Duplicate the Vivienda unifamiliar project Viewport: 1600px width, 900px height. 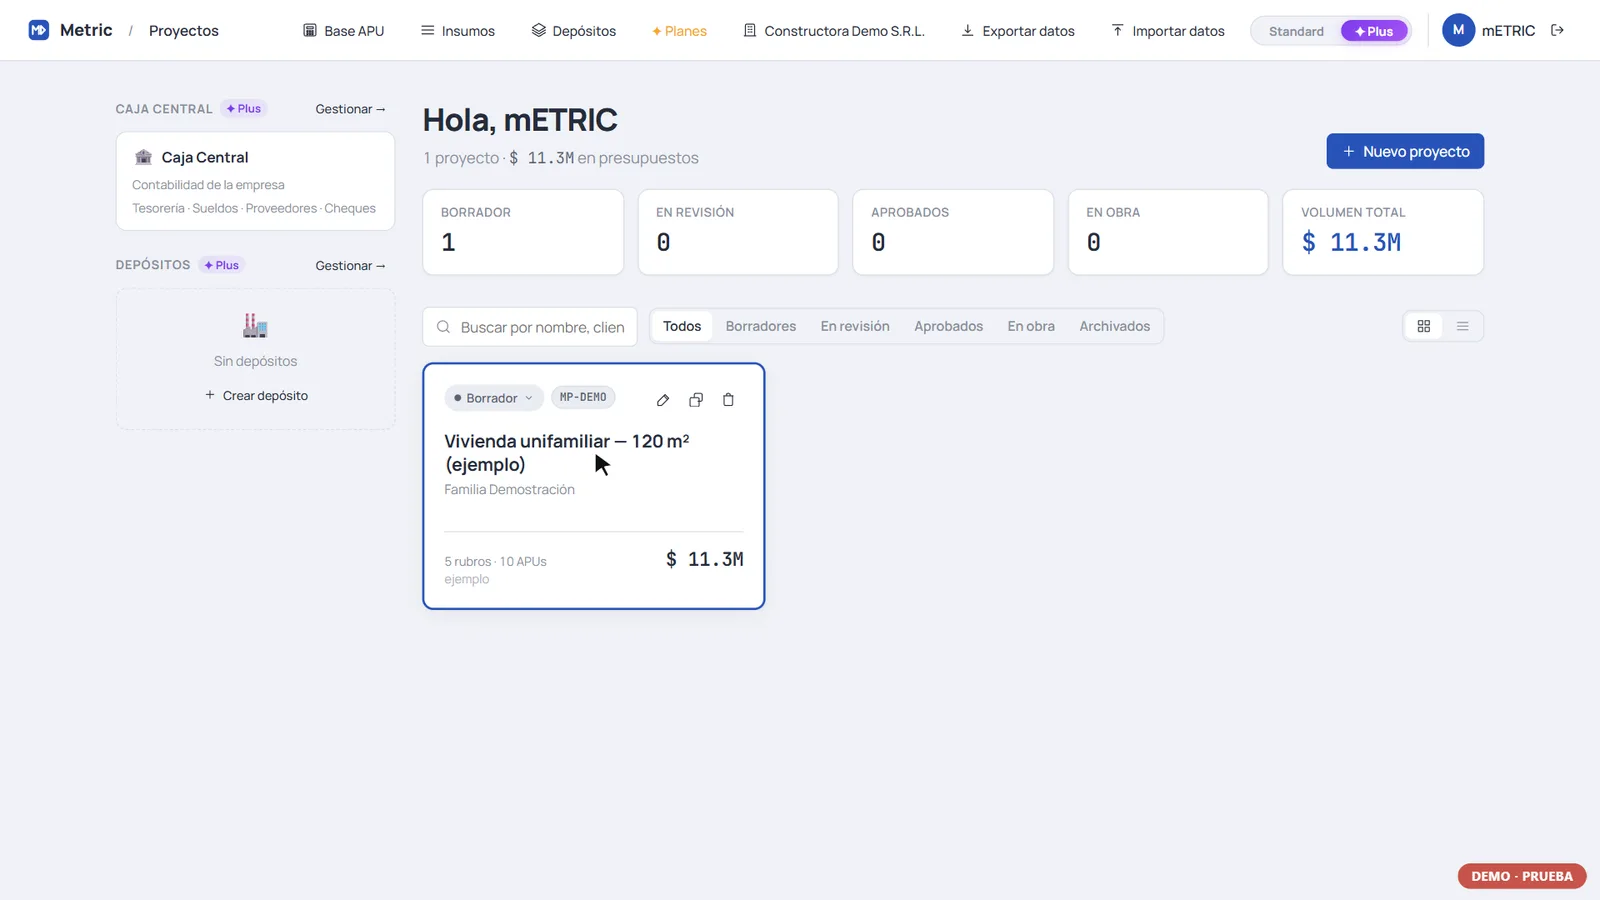click(x=696, y=400)
